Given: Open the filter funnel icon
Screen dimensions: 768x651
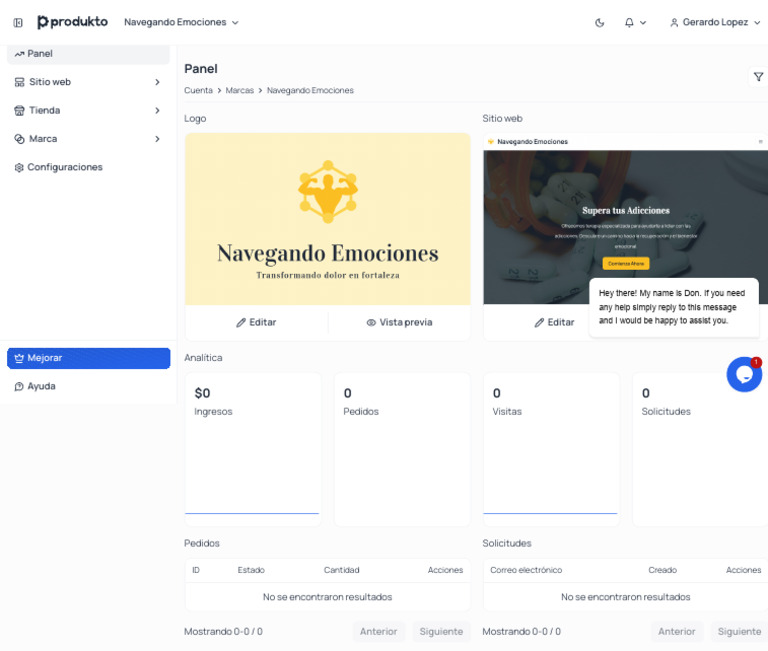Looking at the screenshot, I should pyautogui.click(x=758, y=77).
